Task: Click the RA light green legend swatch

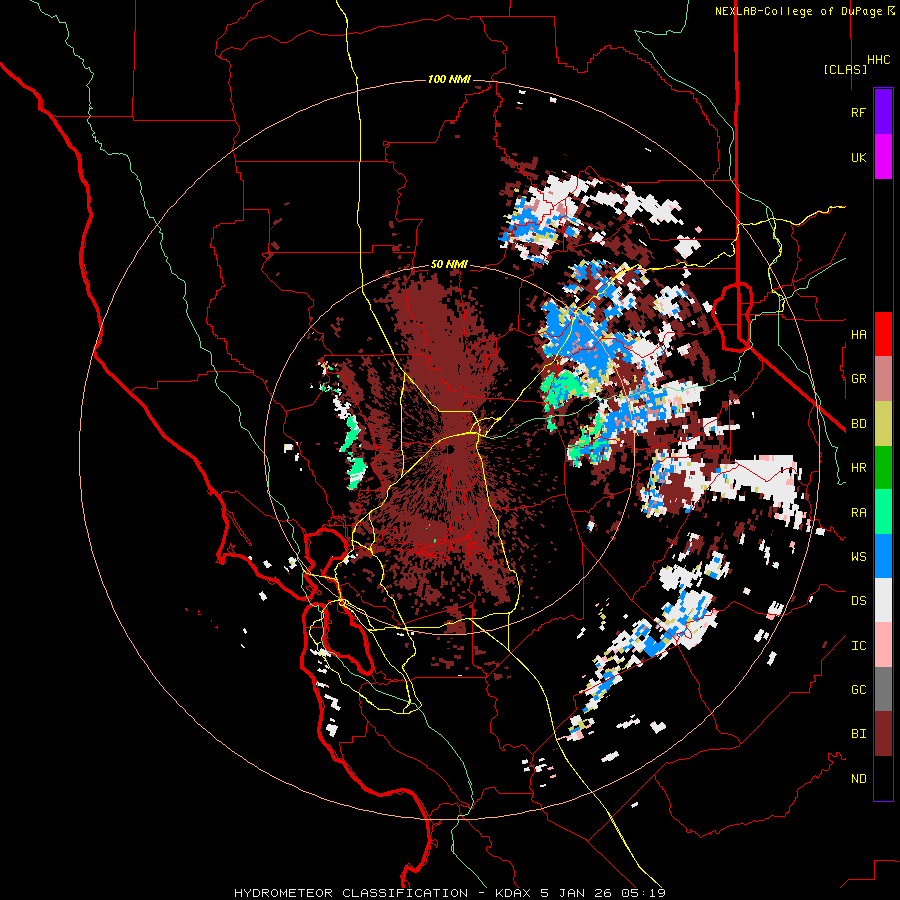Action: pos(883,512)
